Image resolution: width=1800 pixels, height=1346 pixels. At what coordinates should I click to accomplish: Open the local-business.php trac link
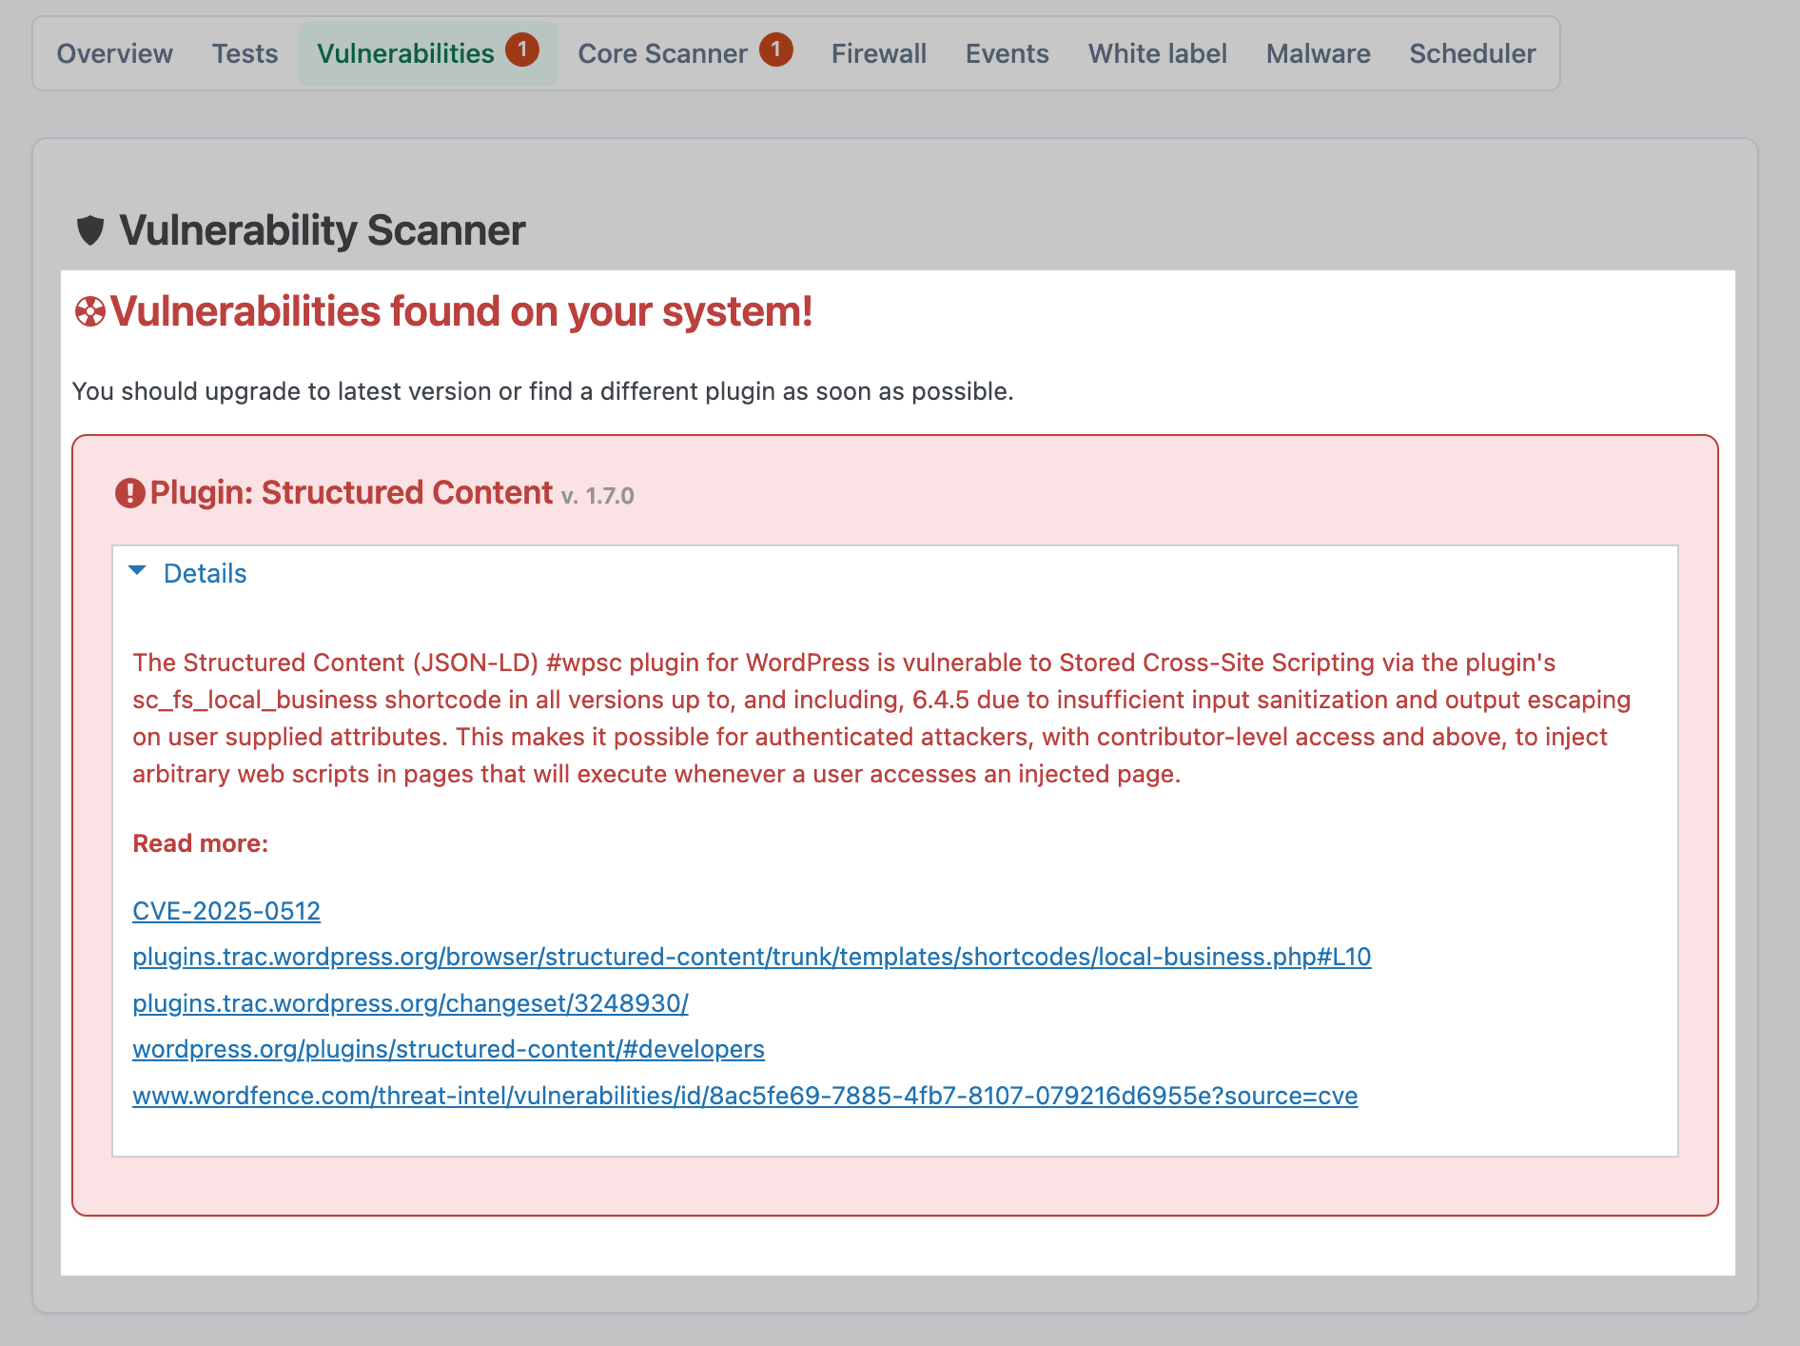point(751,956)
